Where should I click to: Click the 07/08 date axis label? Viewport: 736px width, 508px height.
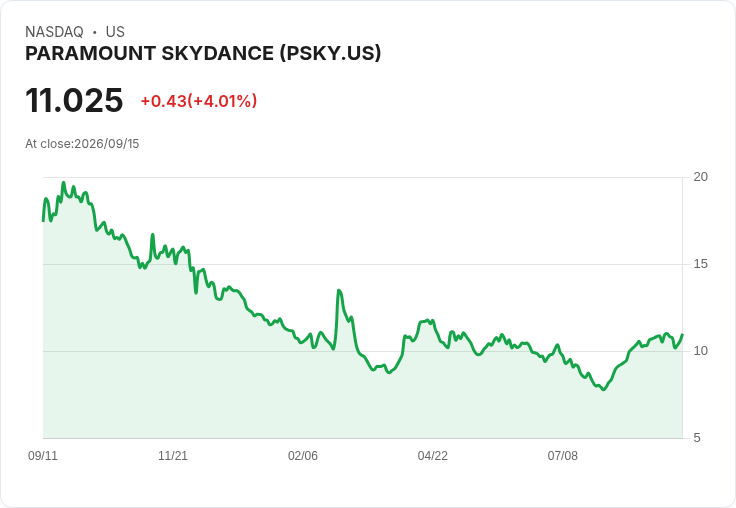click(x=562, y=455)
